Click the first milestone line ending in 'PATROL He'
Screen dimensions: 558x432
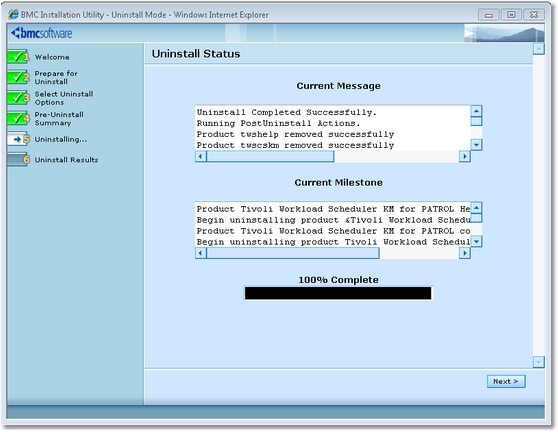(333, 209)
